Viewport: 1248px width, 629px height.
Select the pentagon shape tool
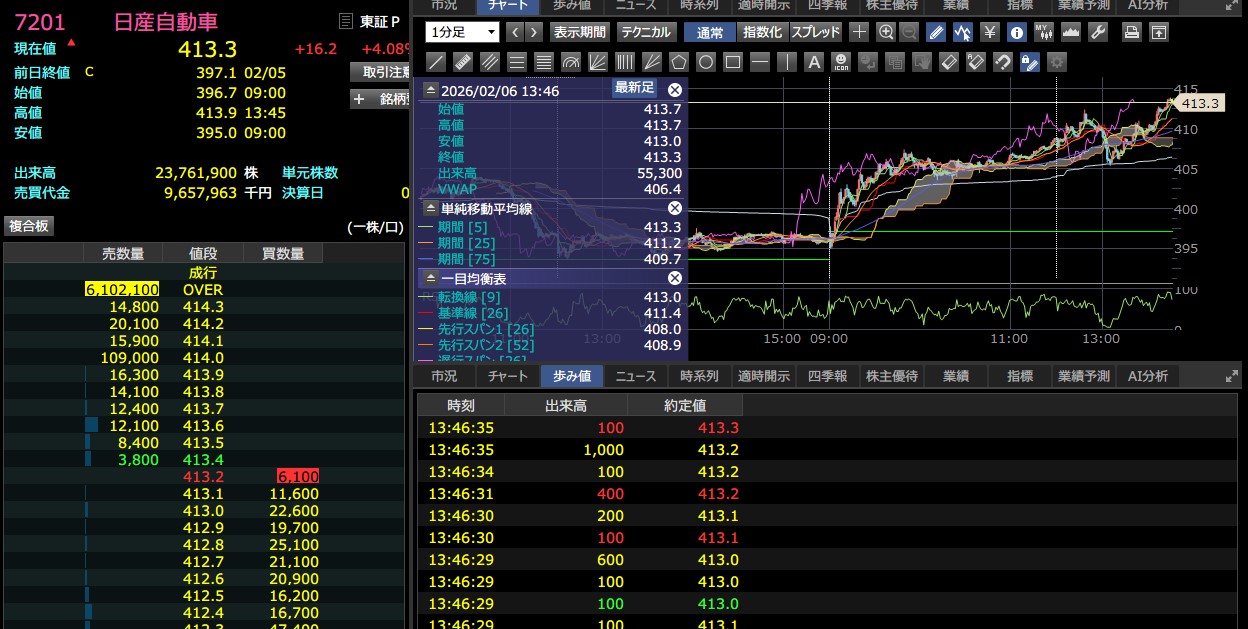pyautogui.click(x=679, y=62)
